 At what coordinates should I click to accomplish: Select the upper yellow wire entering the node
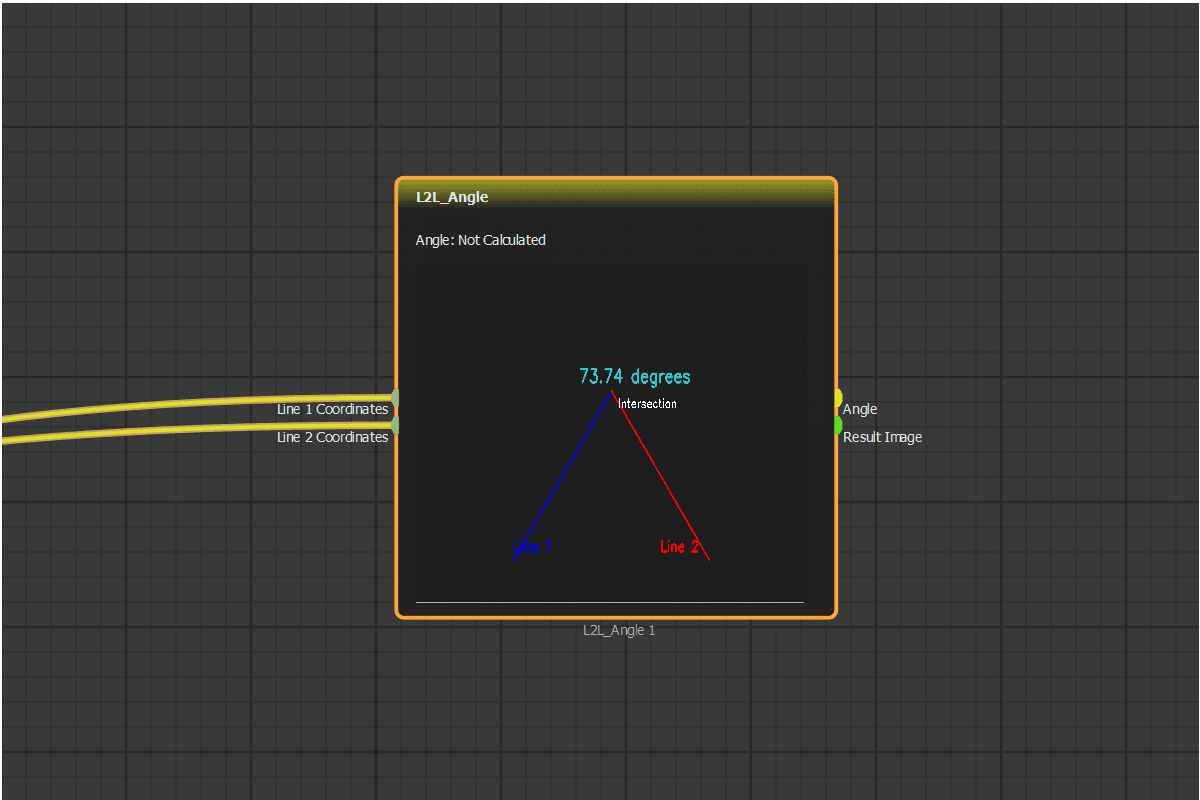click(200, 402)
